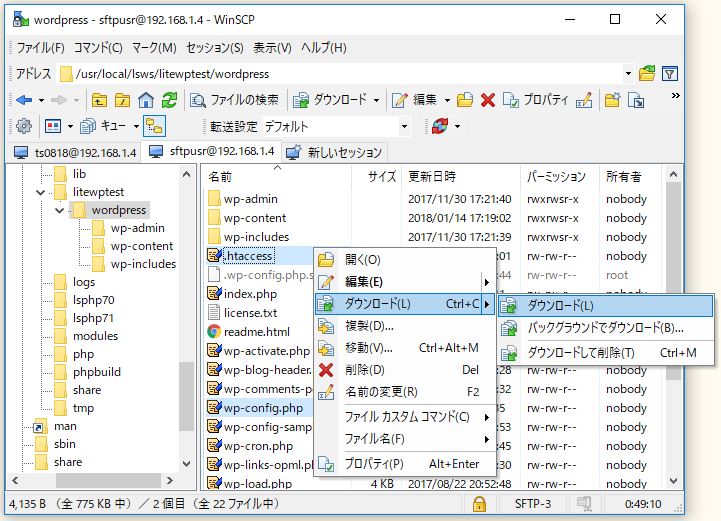Open プロパティ from the toolbar
Screen dimensions: 721x521
pos(535,100)
